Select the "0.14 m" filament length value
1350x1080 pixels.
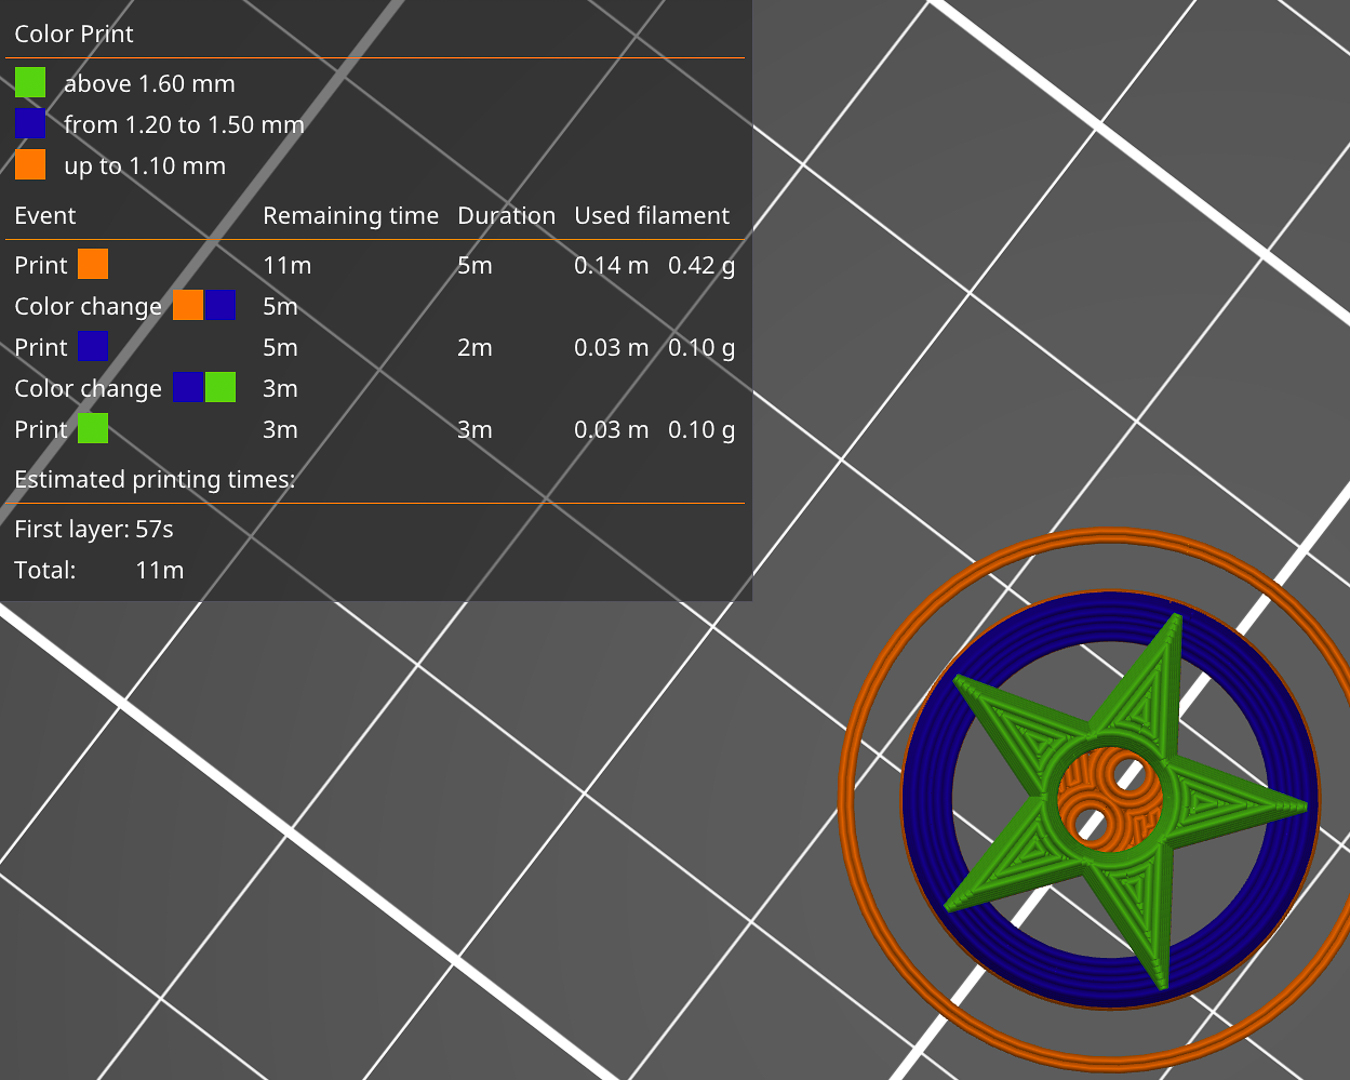tap(611, 265)
